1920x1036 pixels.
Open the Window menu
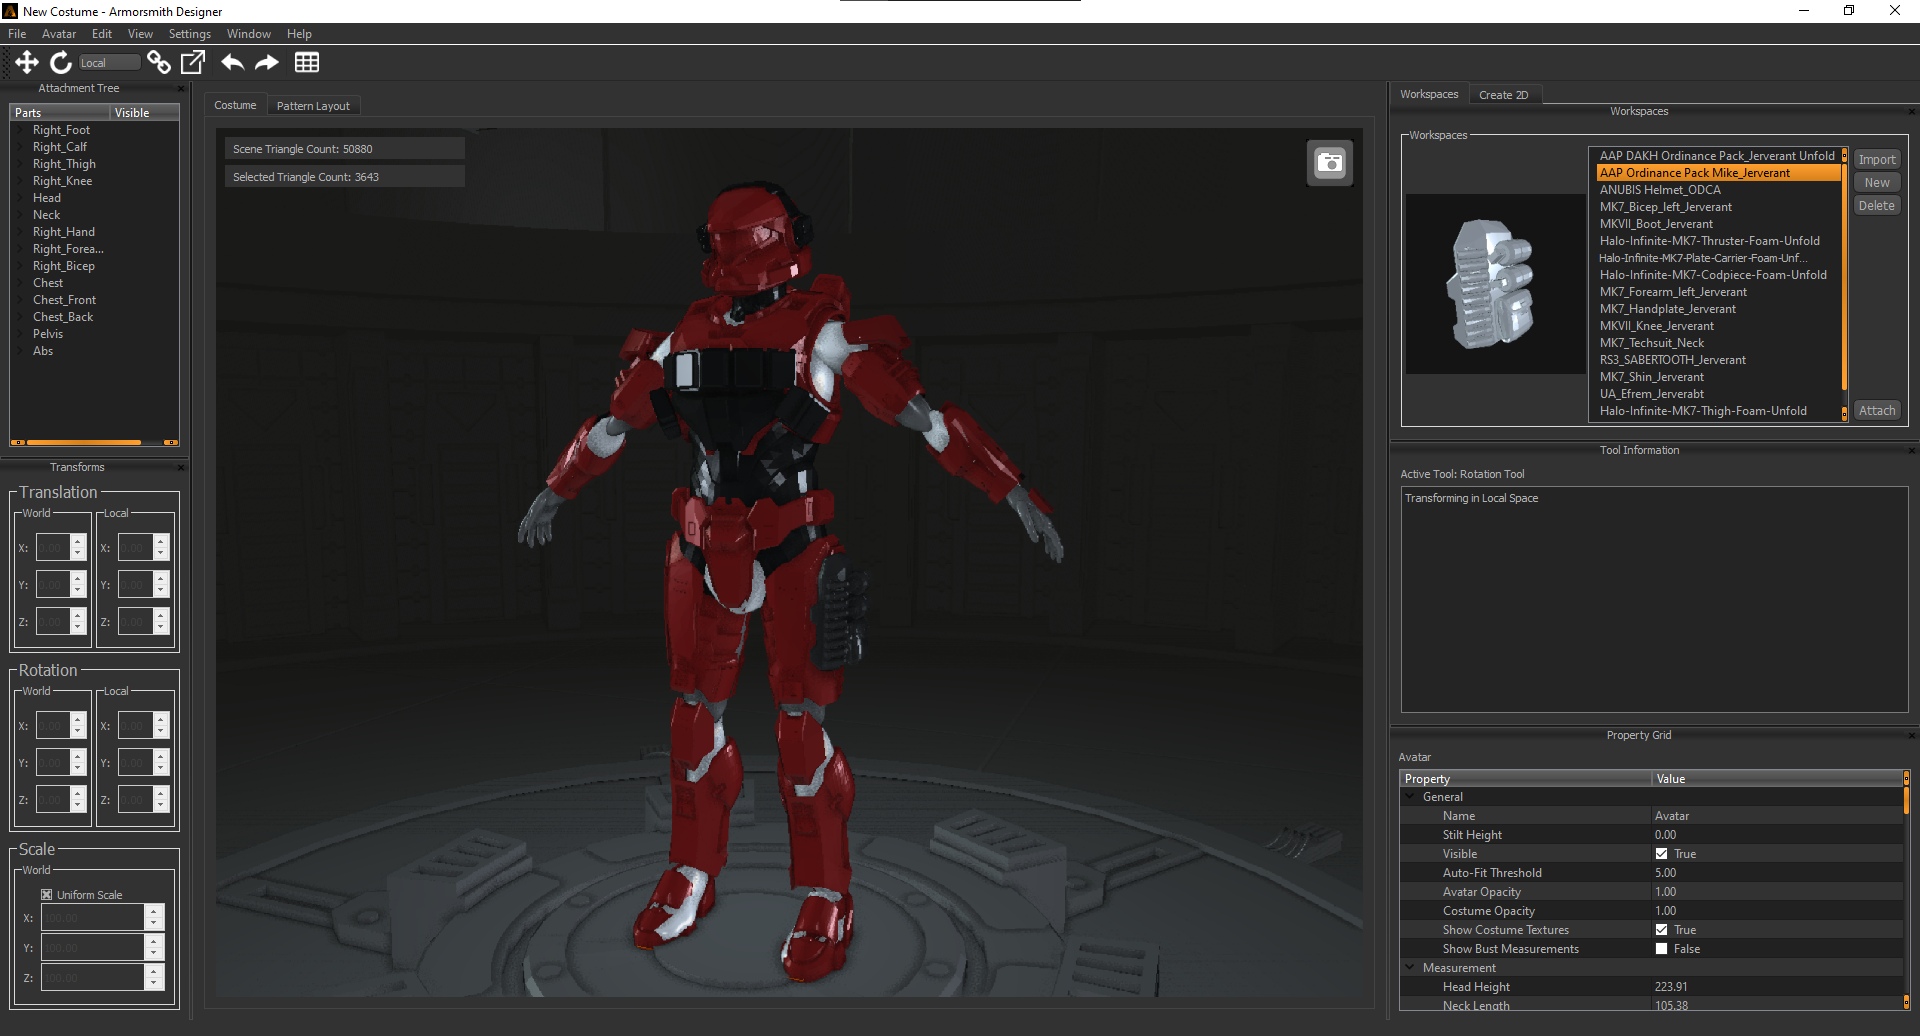tap(248, 34)
